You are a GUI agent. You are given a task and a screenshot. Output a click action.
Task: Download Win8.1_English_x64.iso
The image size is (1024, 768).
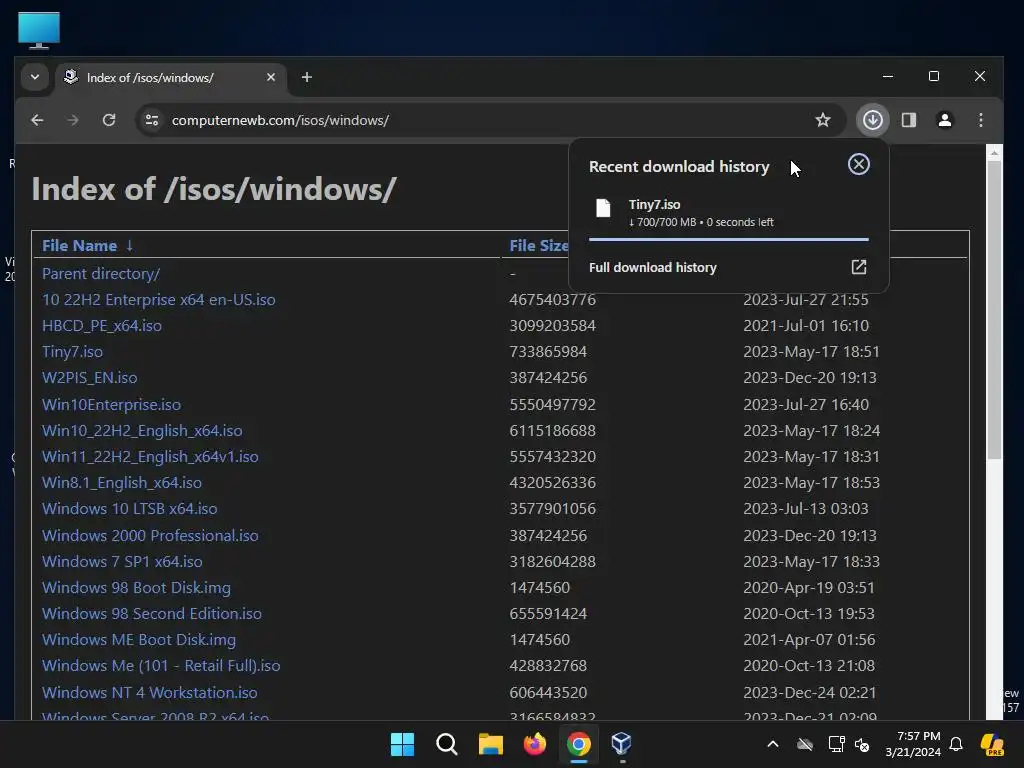(x=121, y=483)
